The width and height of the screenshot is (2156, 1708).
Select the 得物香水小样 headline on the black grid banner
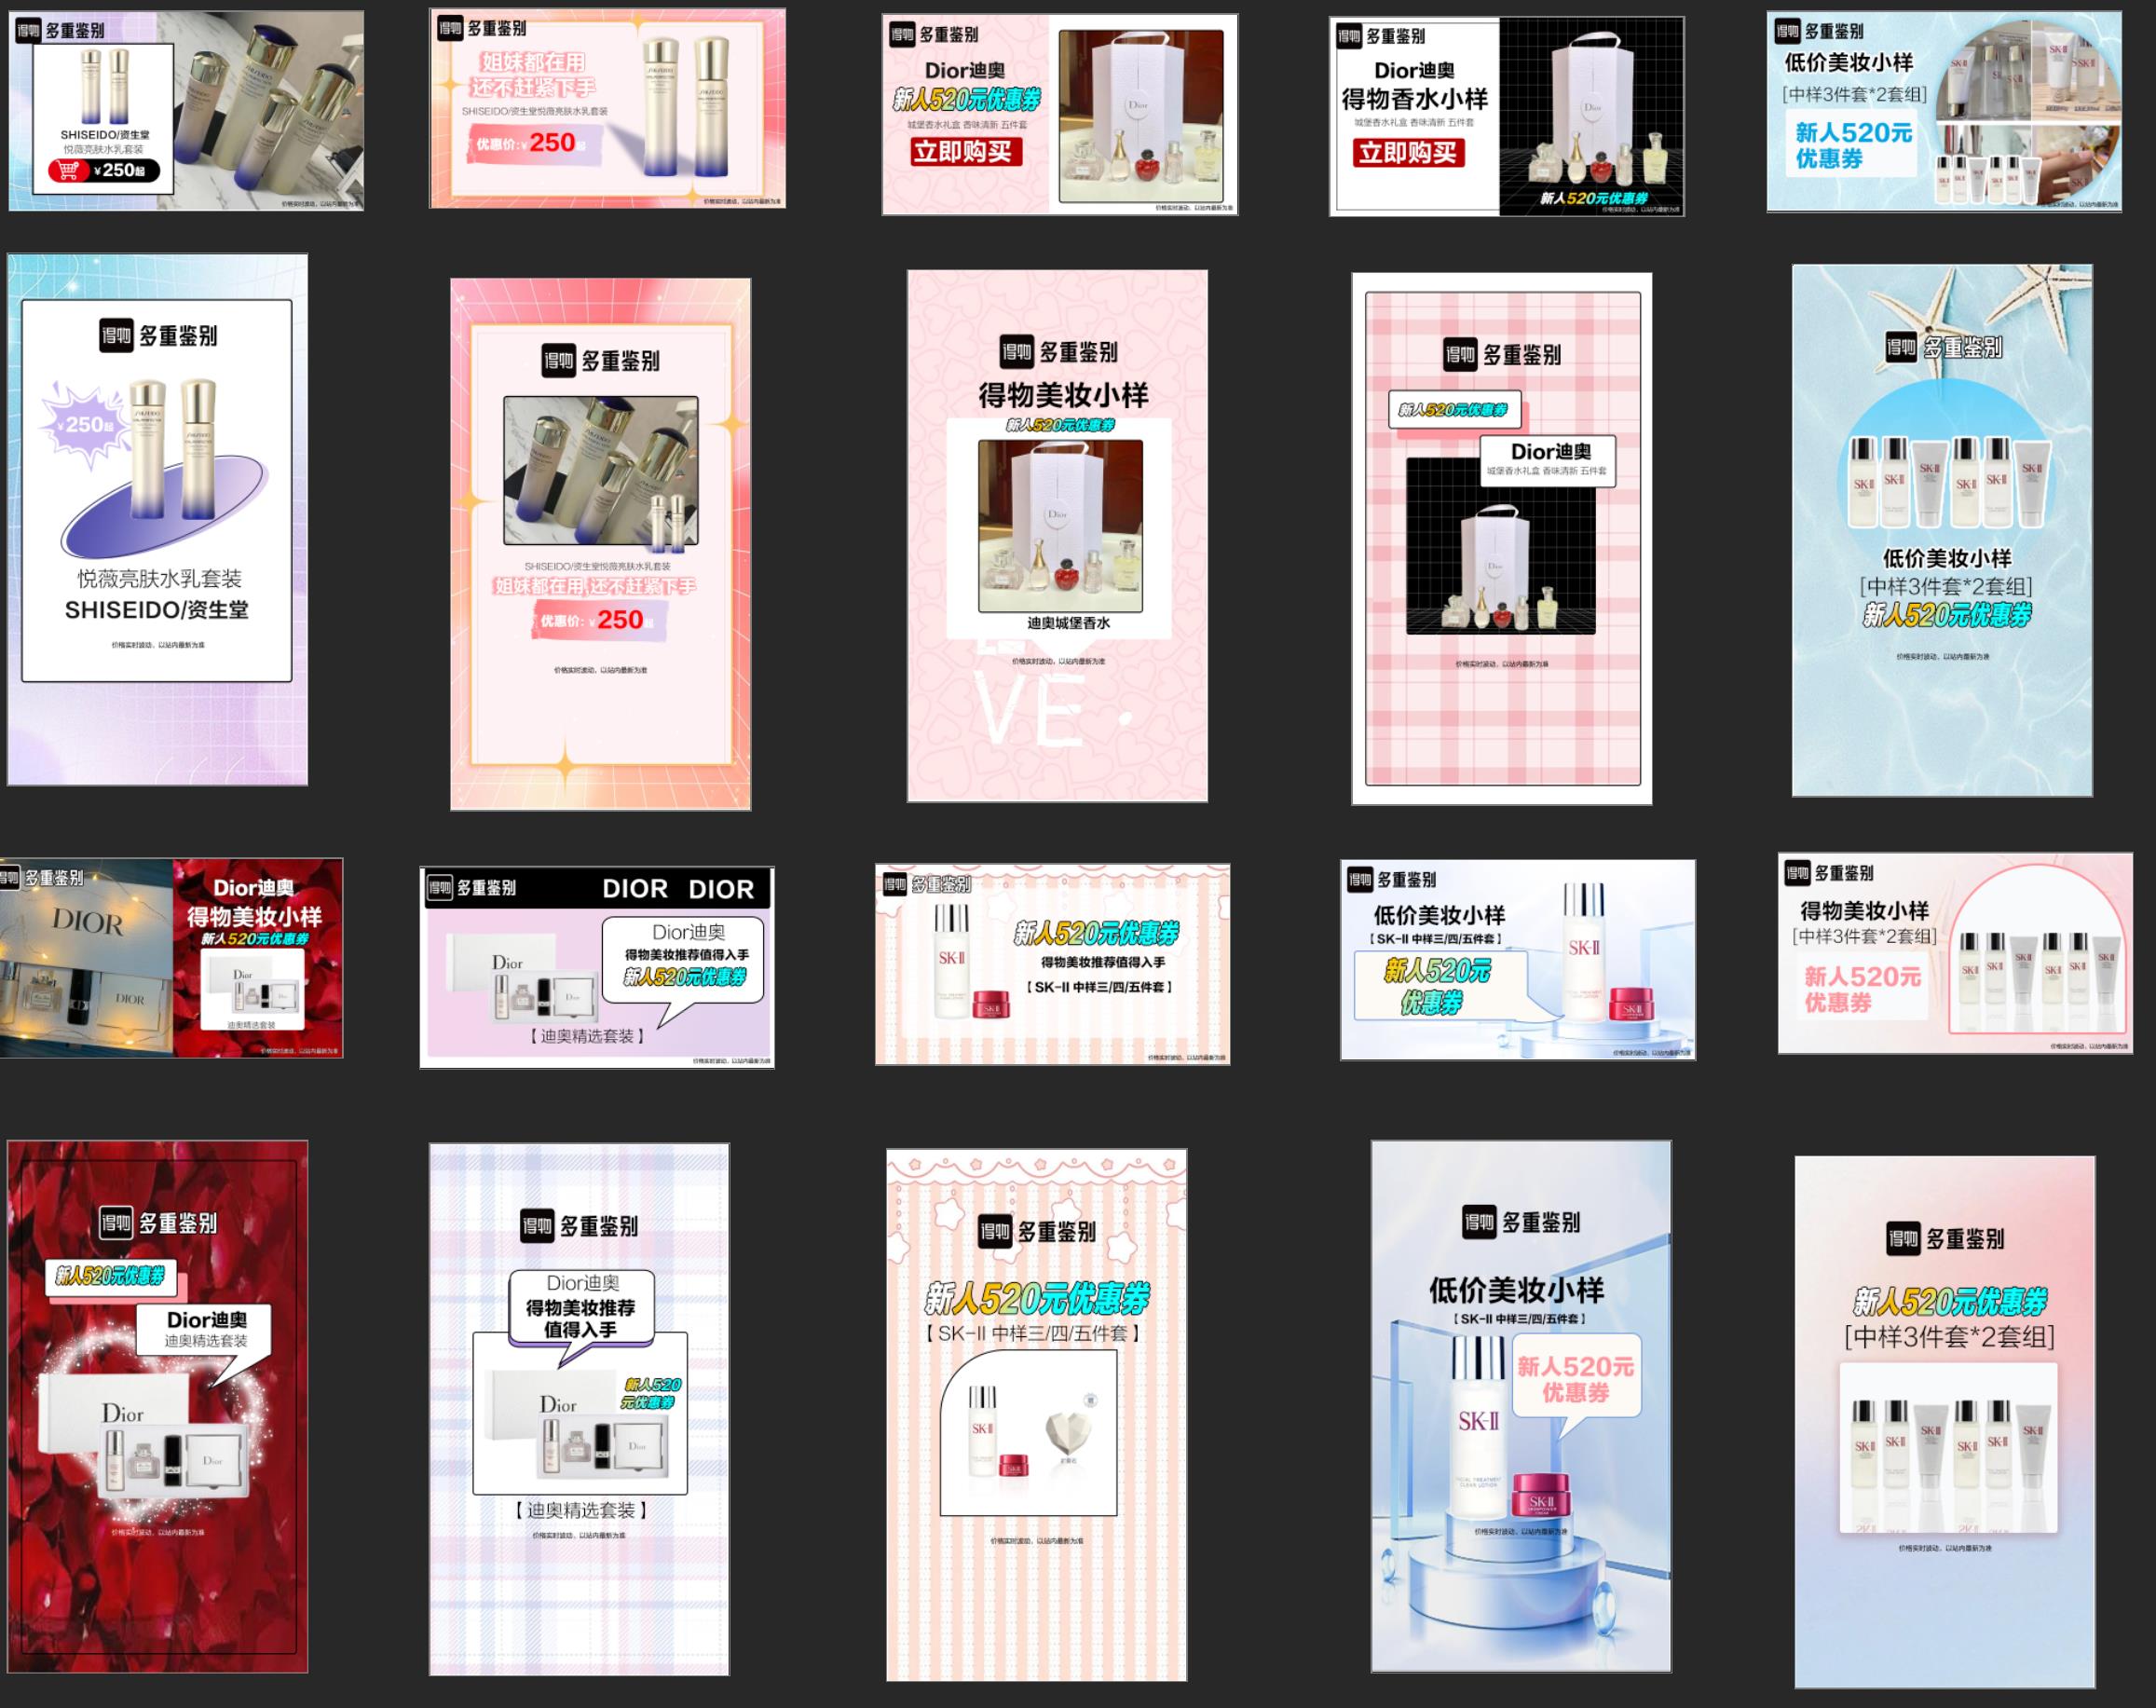[x=1414, y=99]
